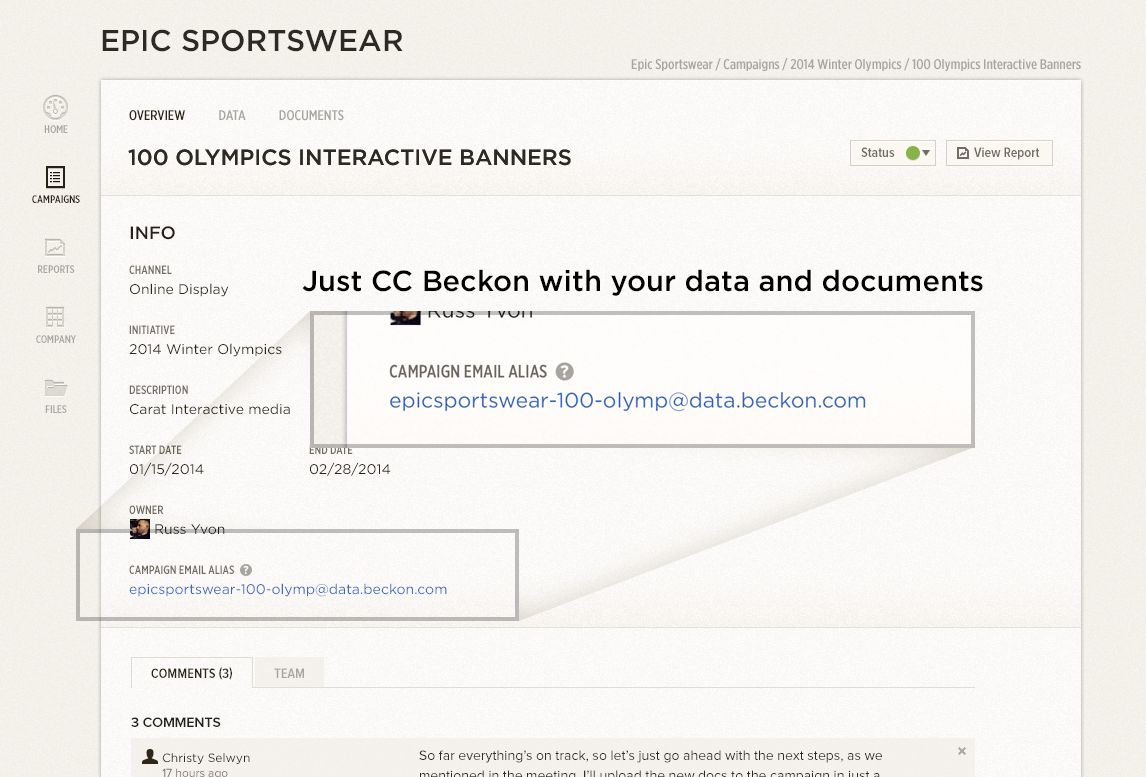Click the chart icon inside View Report
This screenshot has width=1146, height=777.
[x=963, y=153]
